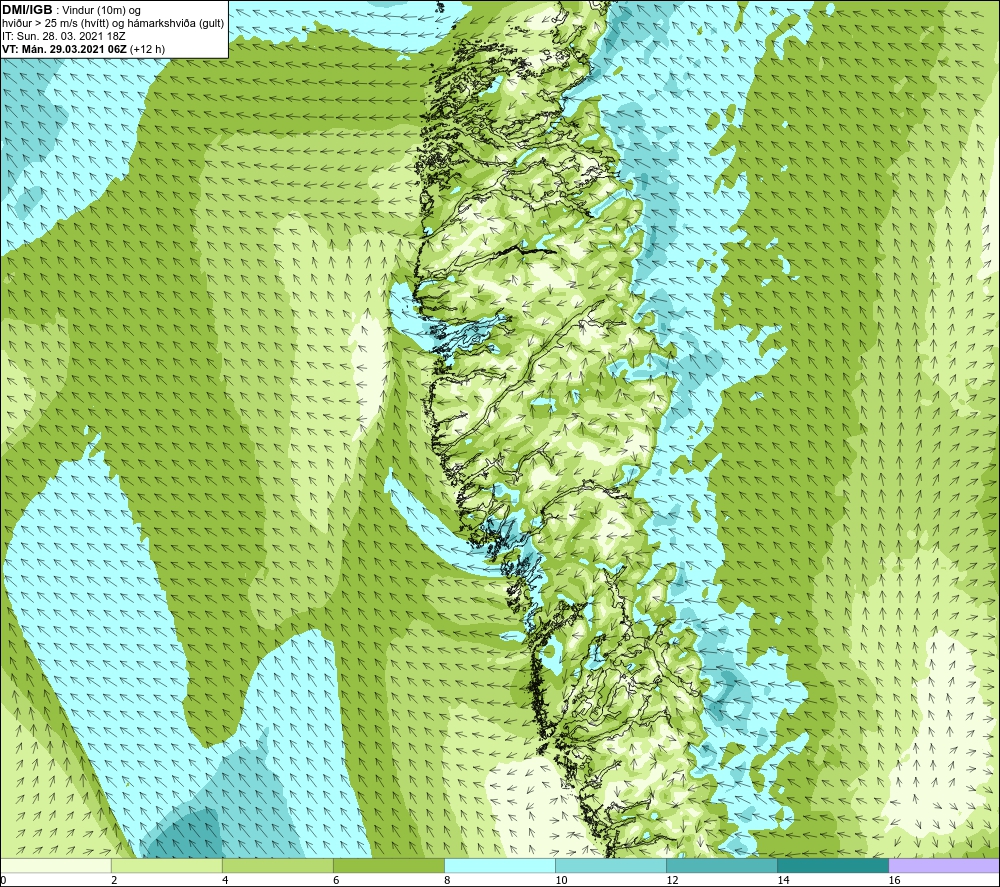This screenshot has height=887, width=1000.
Task: Click the scale label "10"
Action: tap(561, 881)
